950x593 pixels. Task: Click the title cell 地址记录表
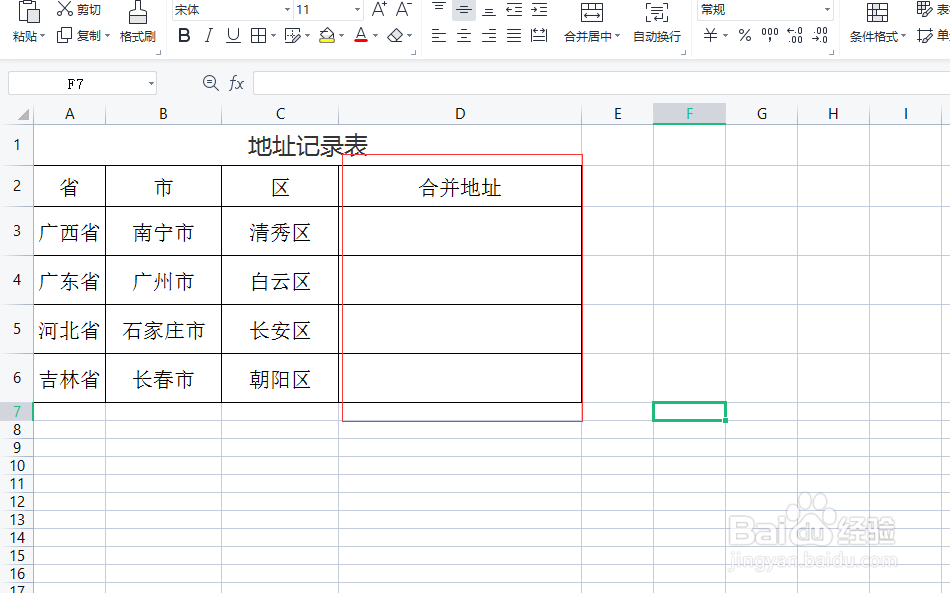click(308, 145)
